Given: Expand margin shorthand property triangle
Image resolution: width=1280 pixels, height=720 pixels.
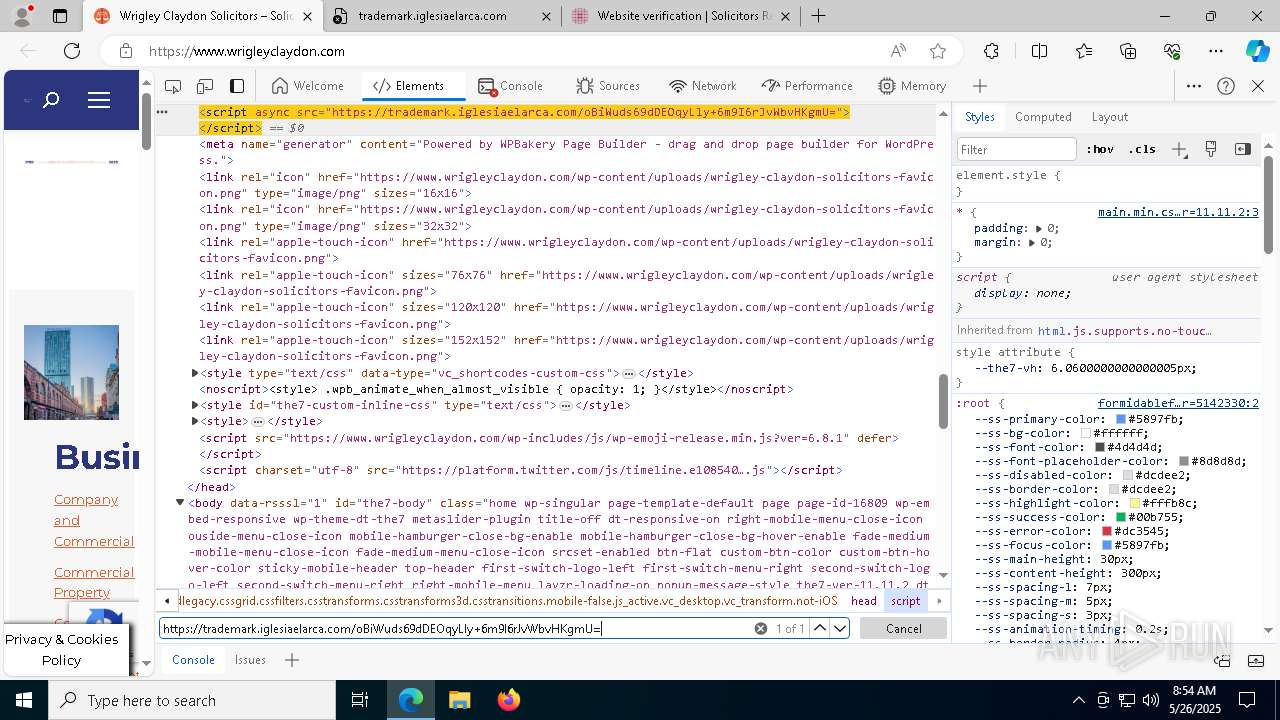Looking at the screenshot, I should coord(1031,242).
